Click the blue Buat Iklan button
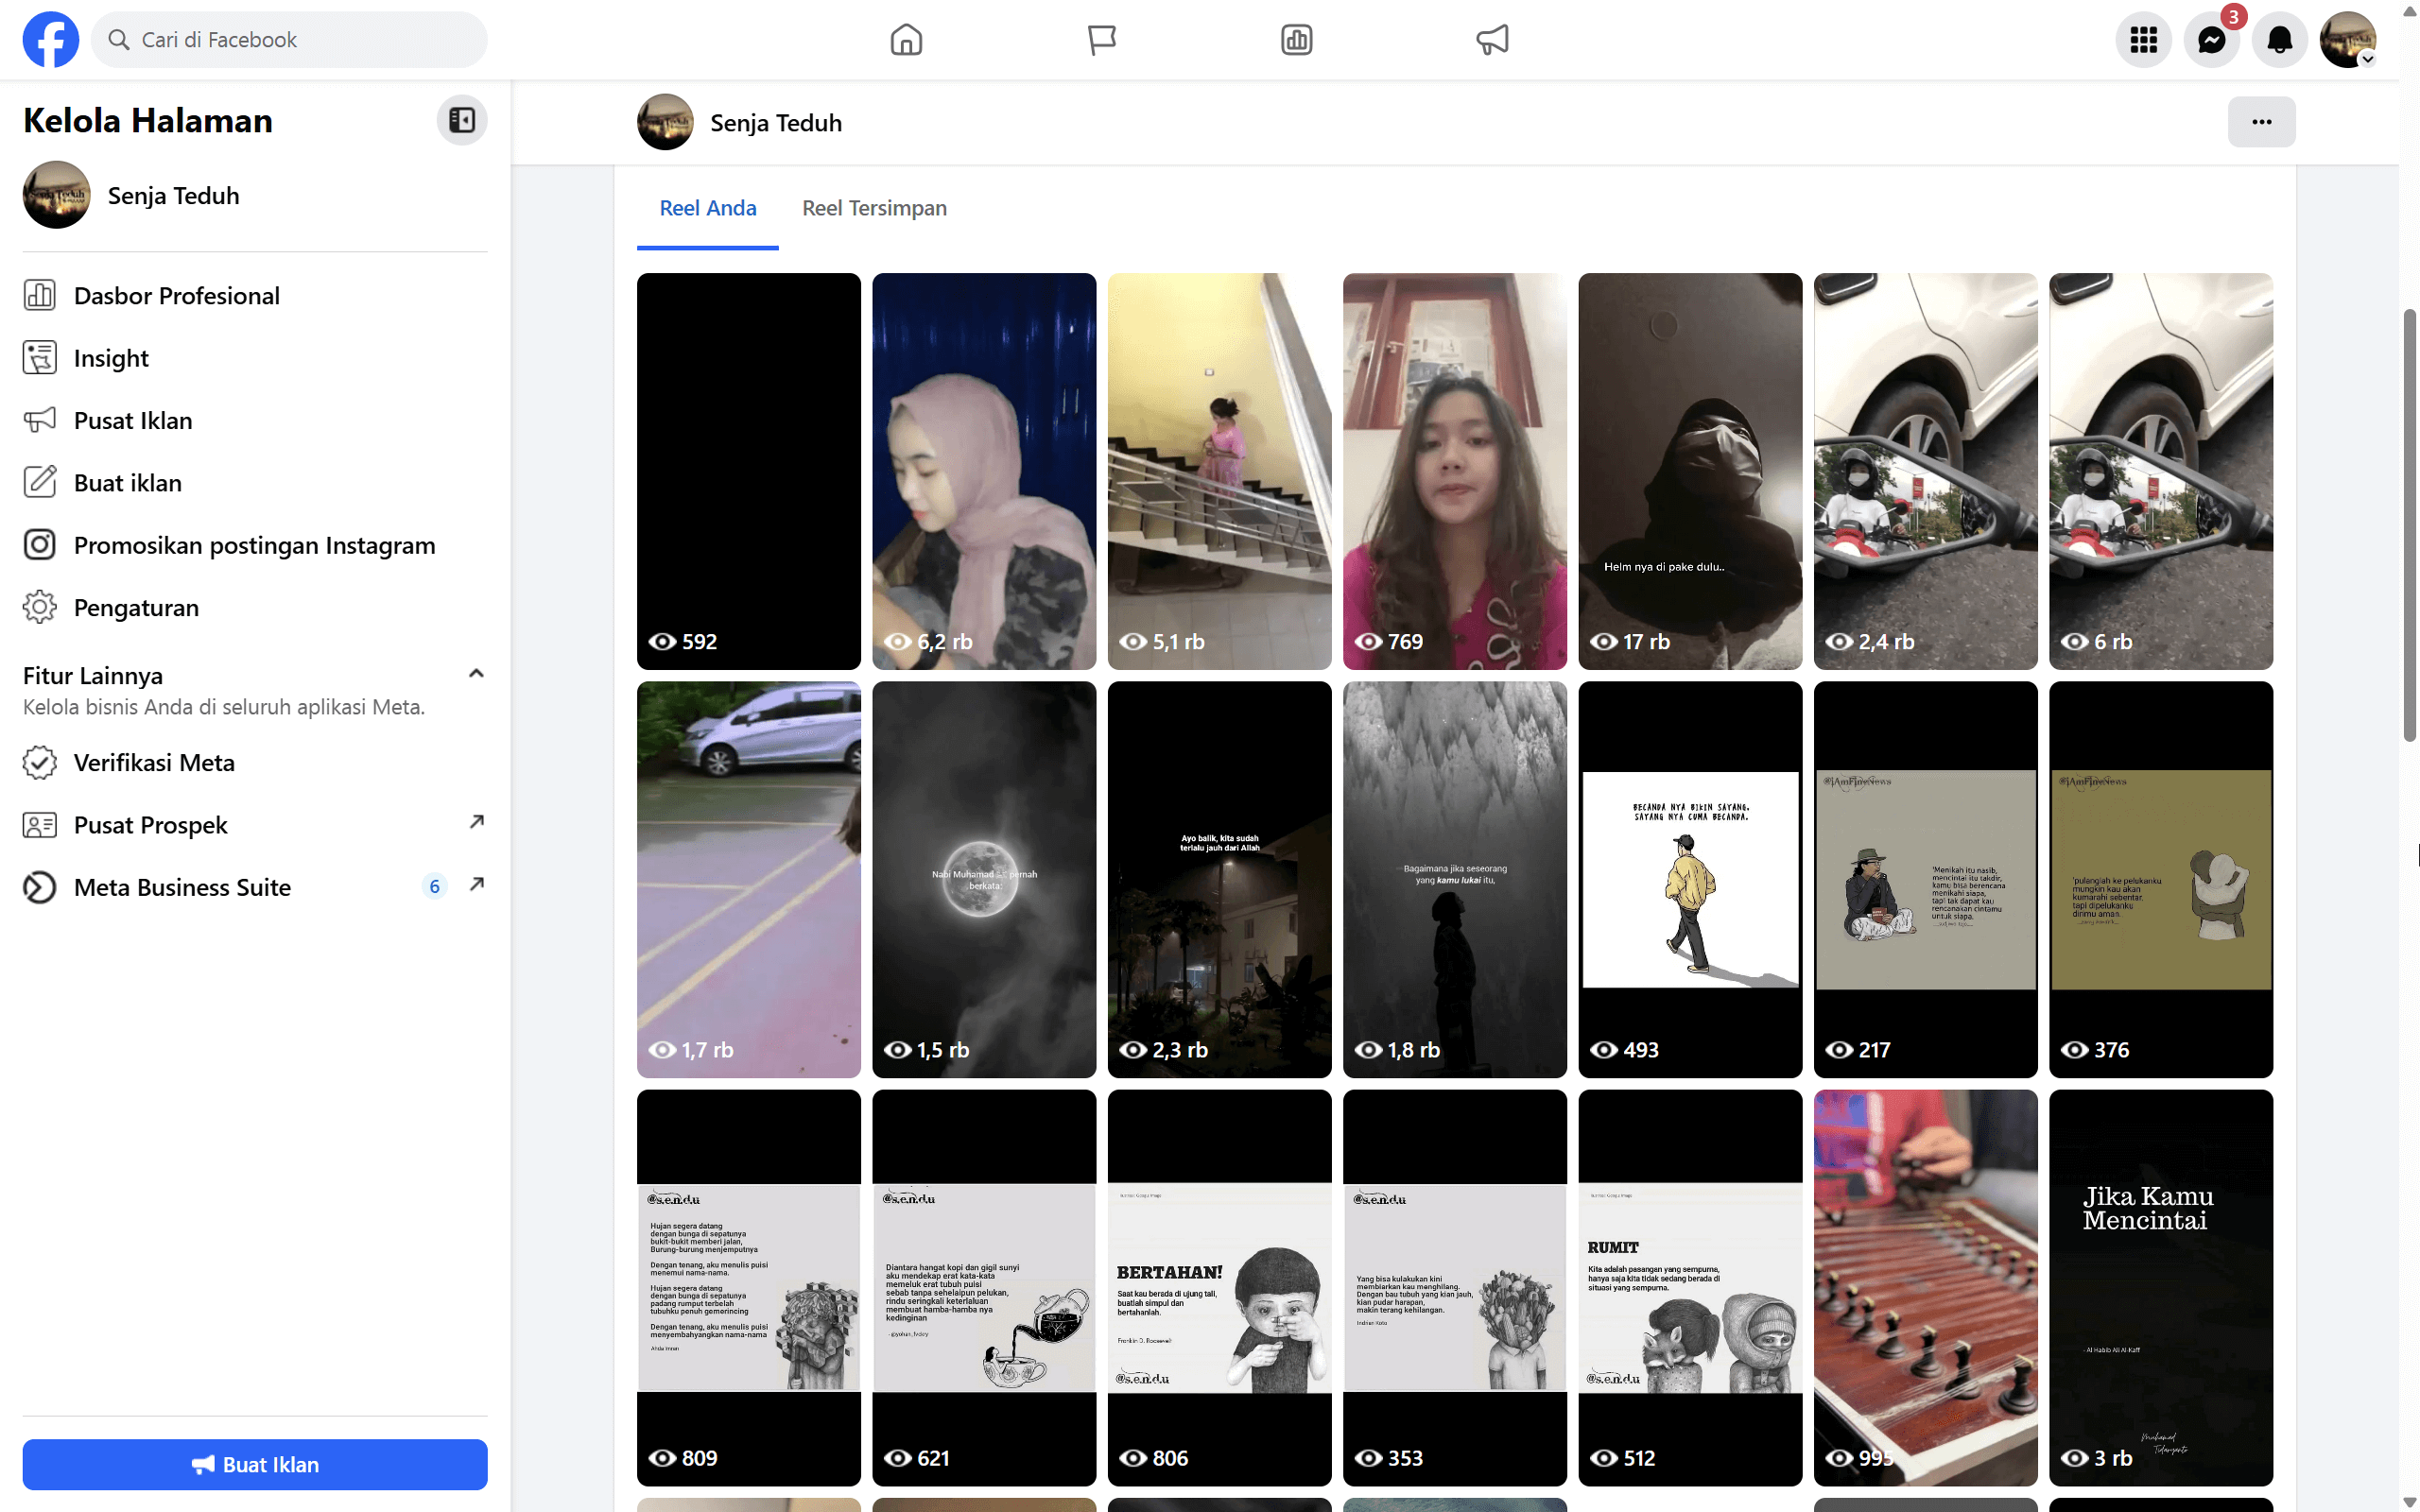This screenshot has height=1512, width=2420. pos(254,1464)
